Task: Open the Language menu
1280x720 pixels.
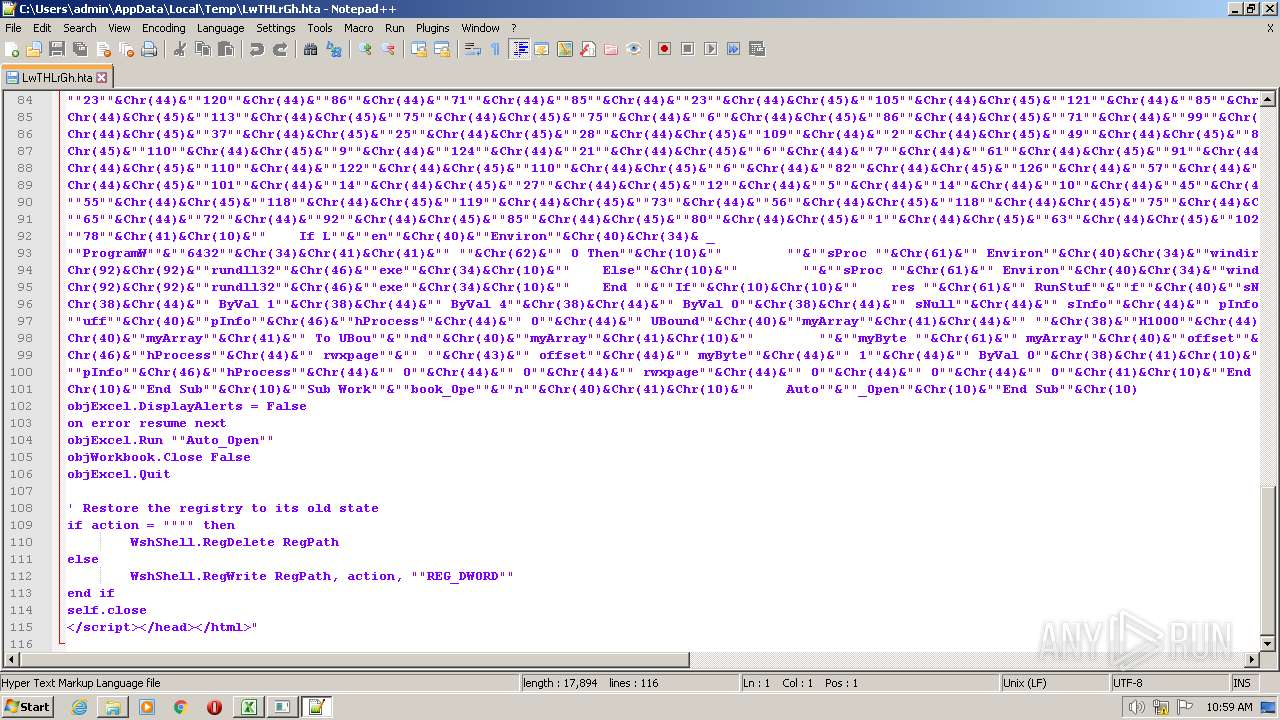Action: click(220, 28)
